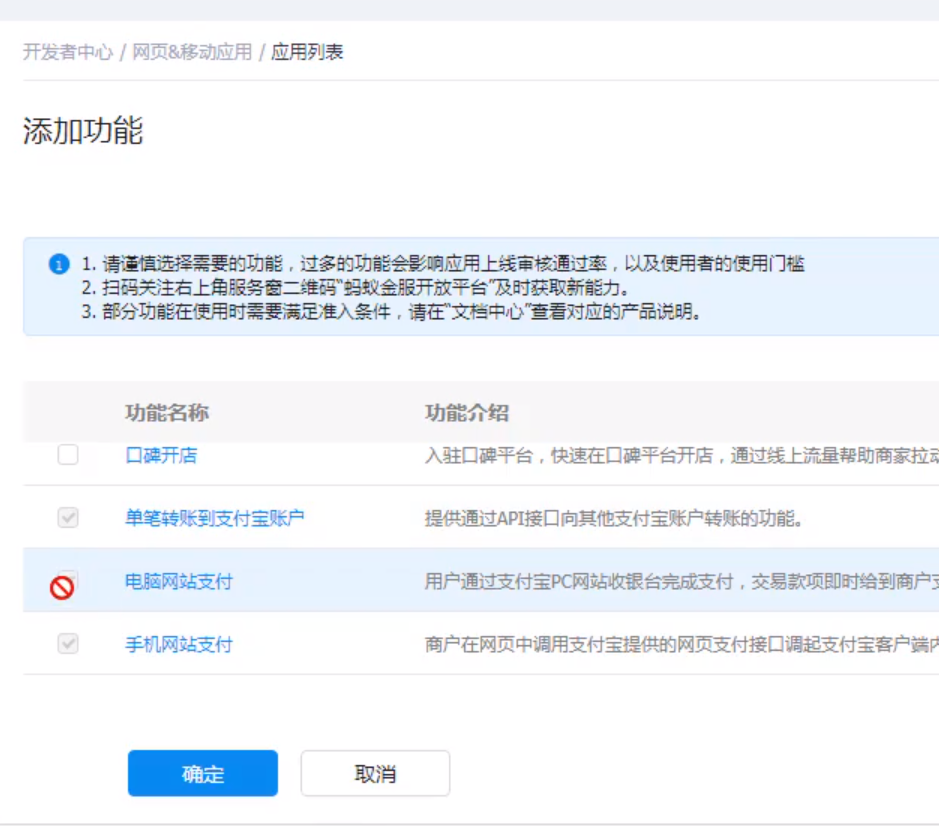The width and height of the screenshot is (939, 826).
Task: Select 网页&移动应用 in the breadcrumb
Action: coord(192,52)
